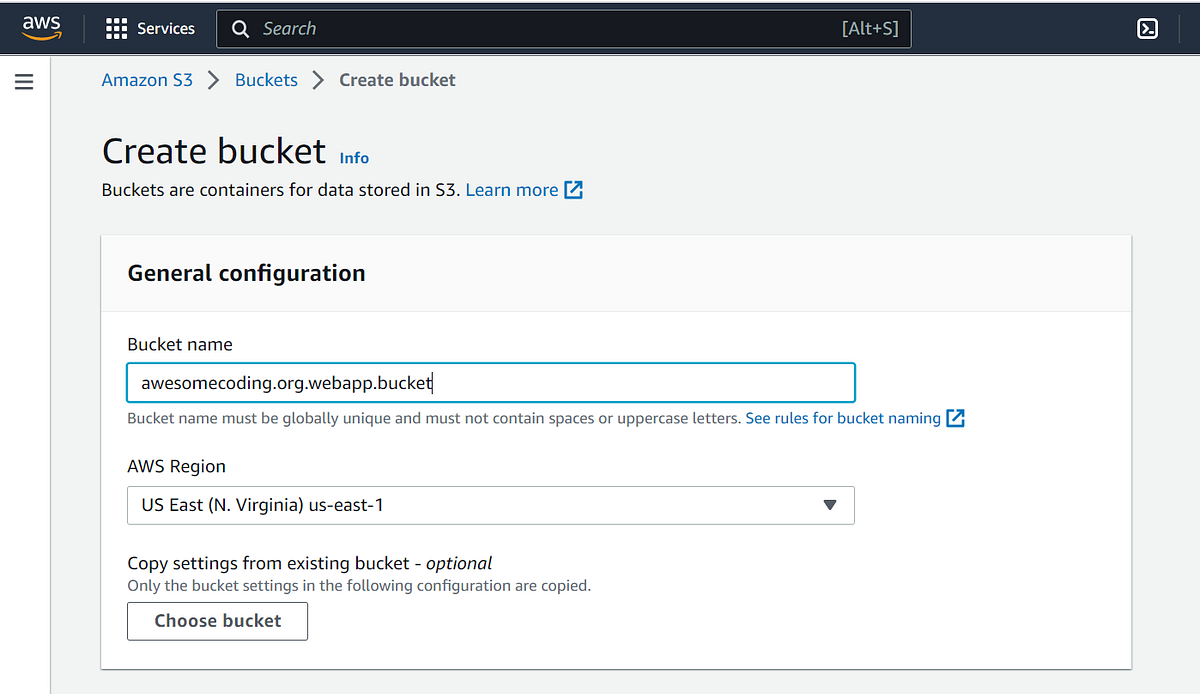Launch CloudShell using the terminal icon

coord(1147,28)
